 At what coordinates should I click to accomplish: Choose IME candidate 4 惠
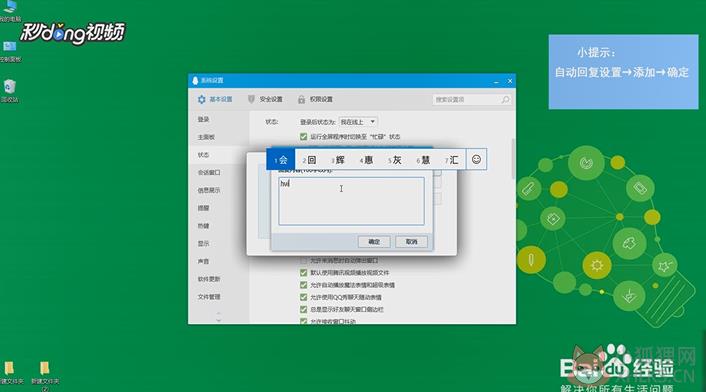pos(367,160)
